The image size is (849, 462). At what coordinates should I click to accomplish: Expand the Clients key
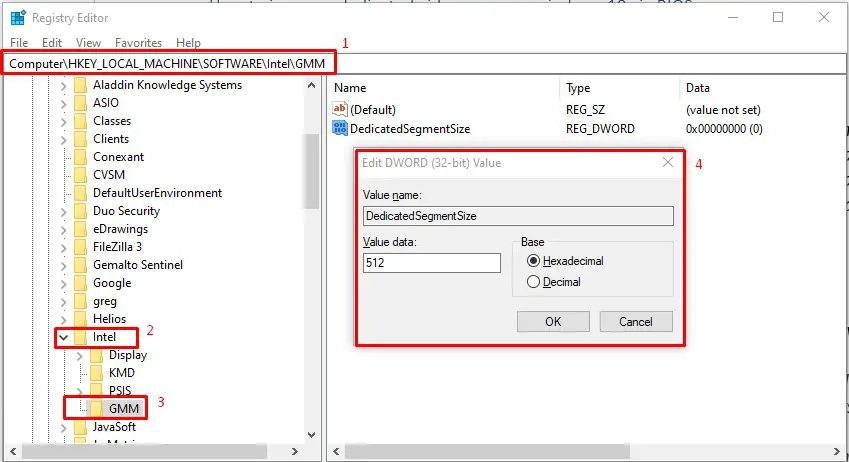[63, 139]
